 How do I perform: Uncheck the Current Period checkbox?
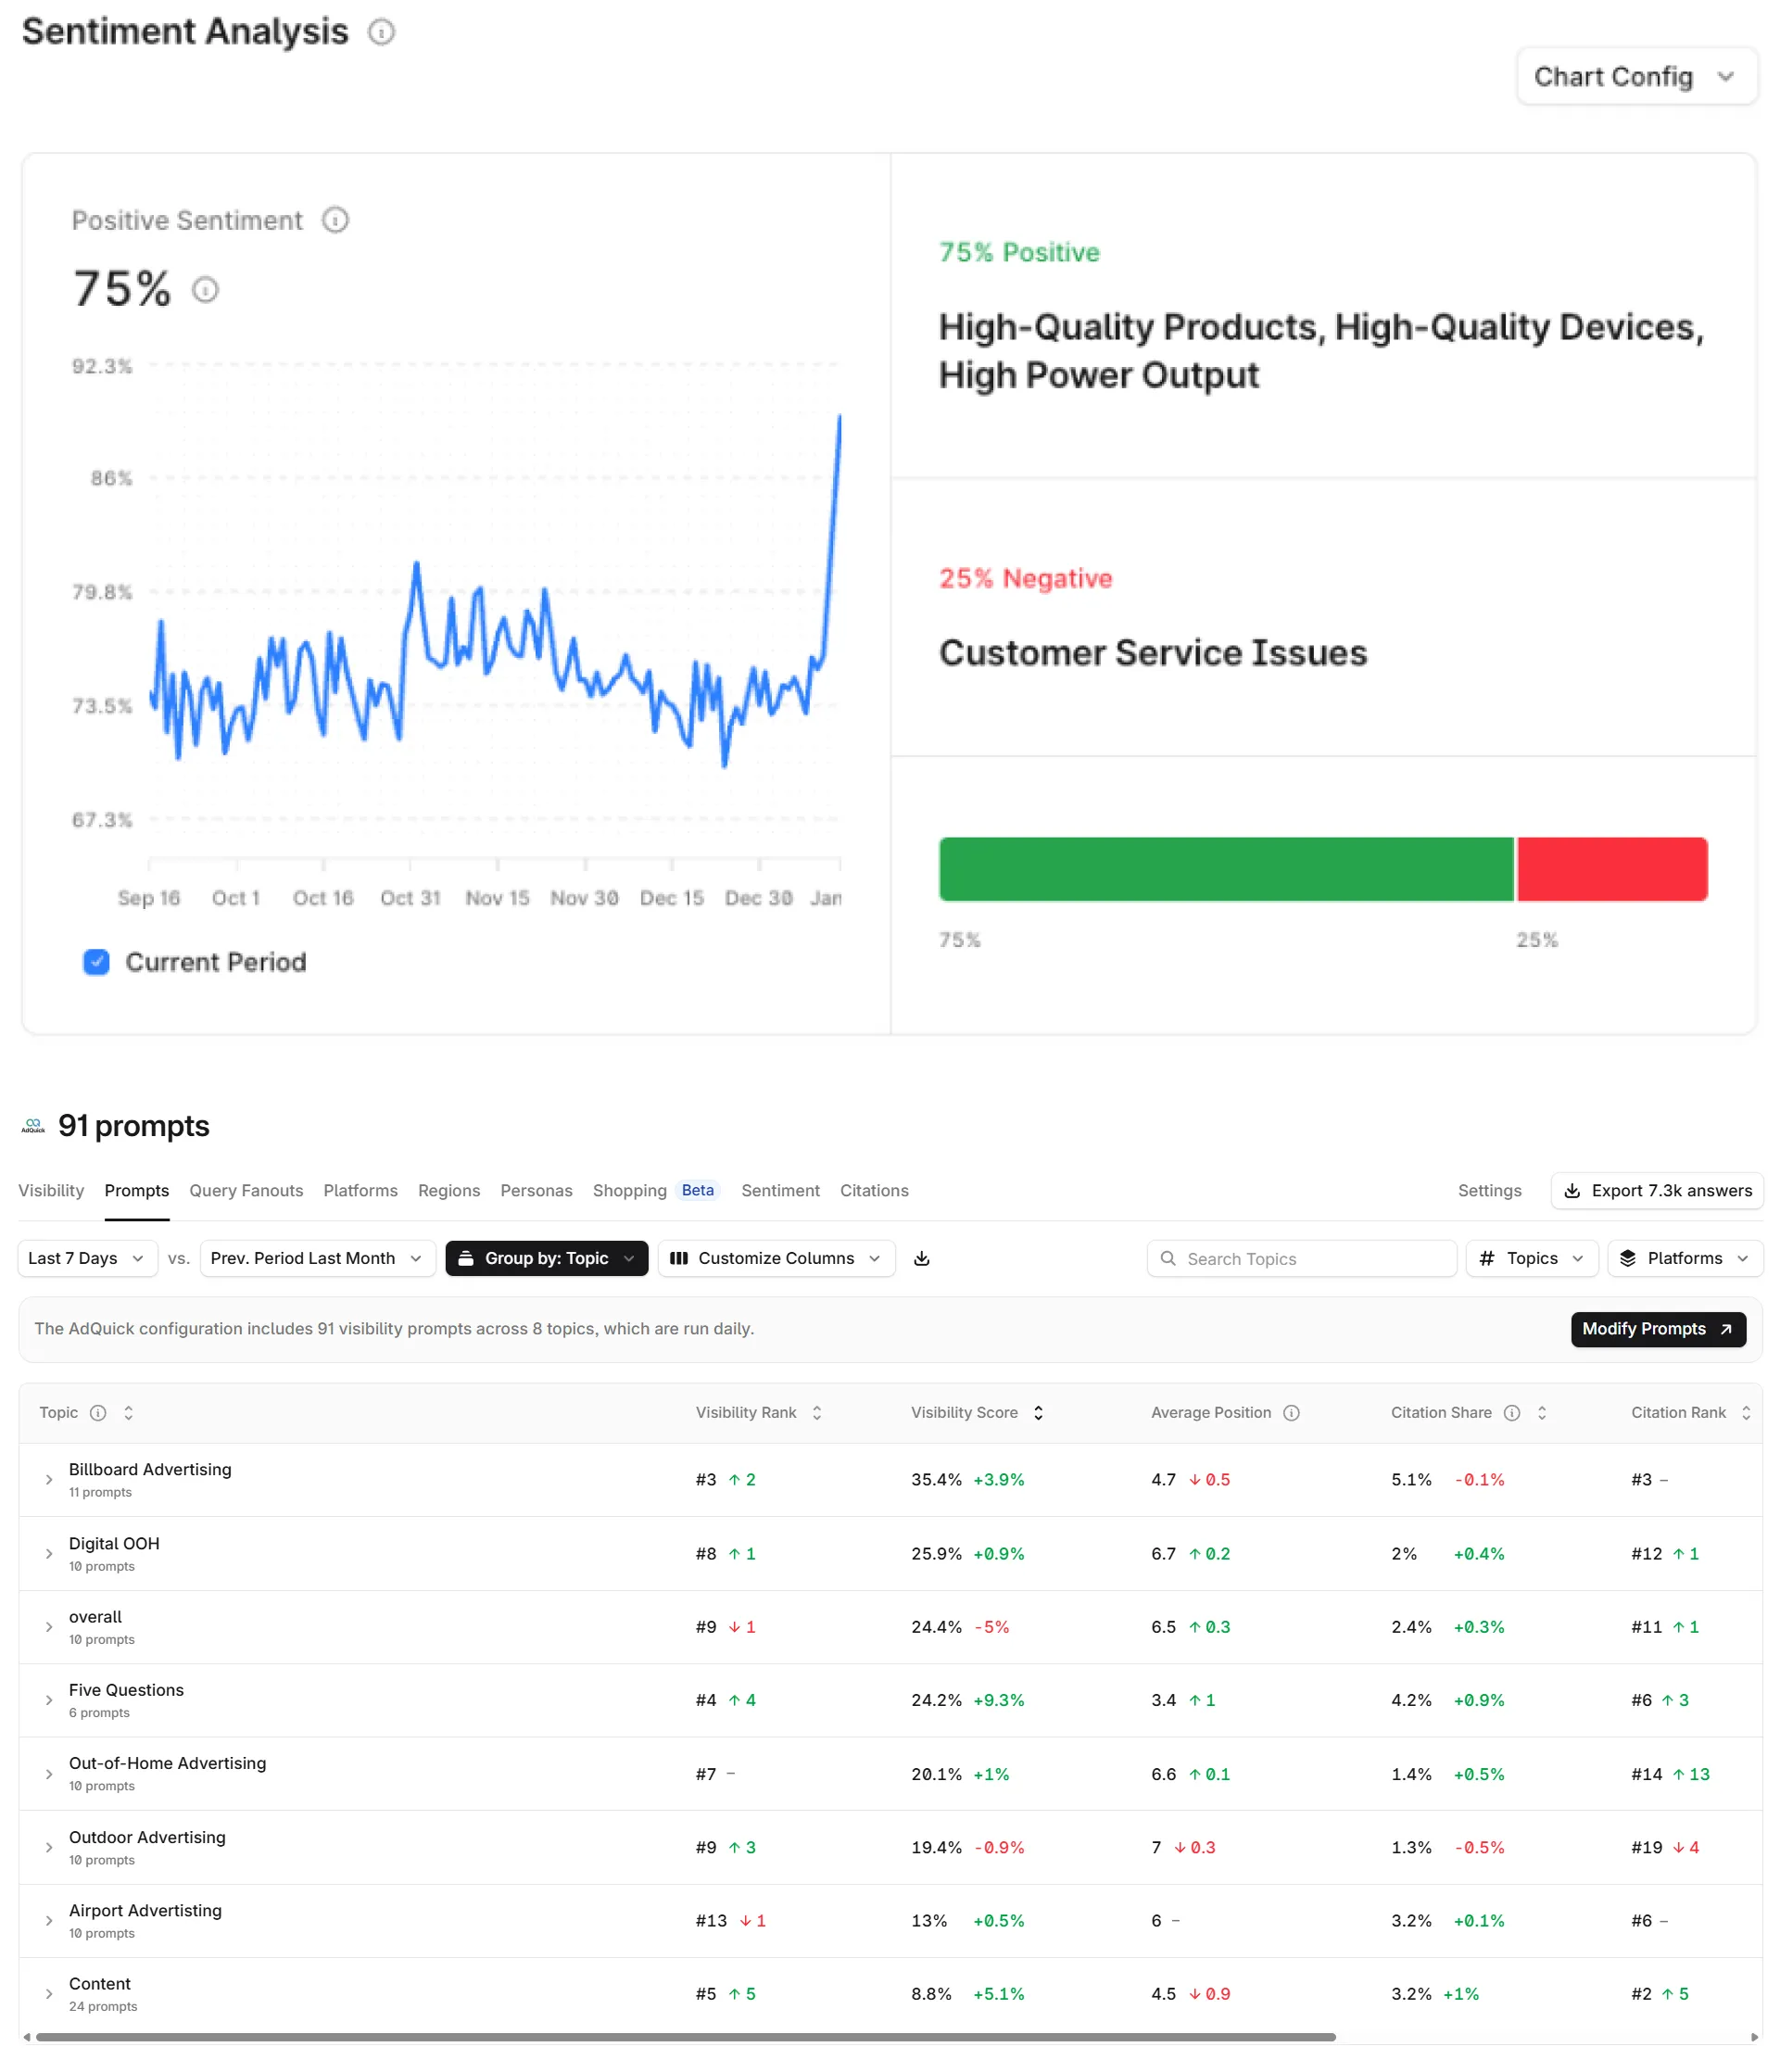[96, 962]
